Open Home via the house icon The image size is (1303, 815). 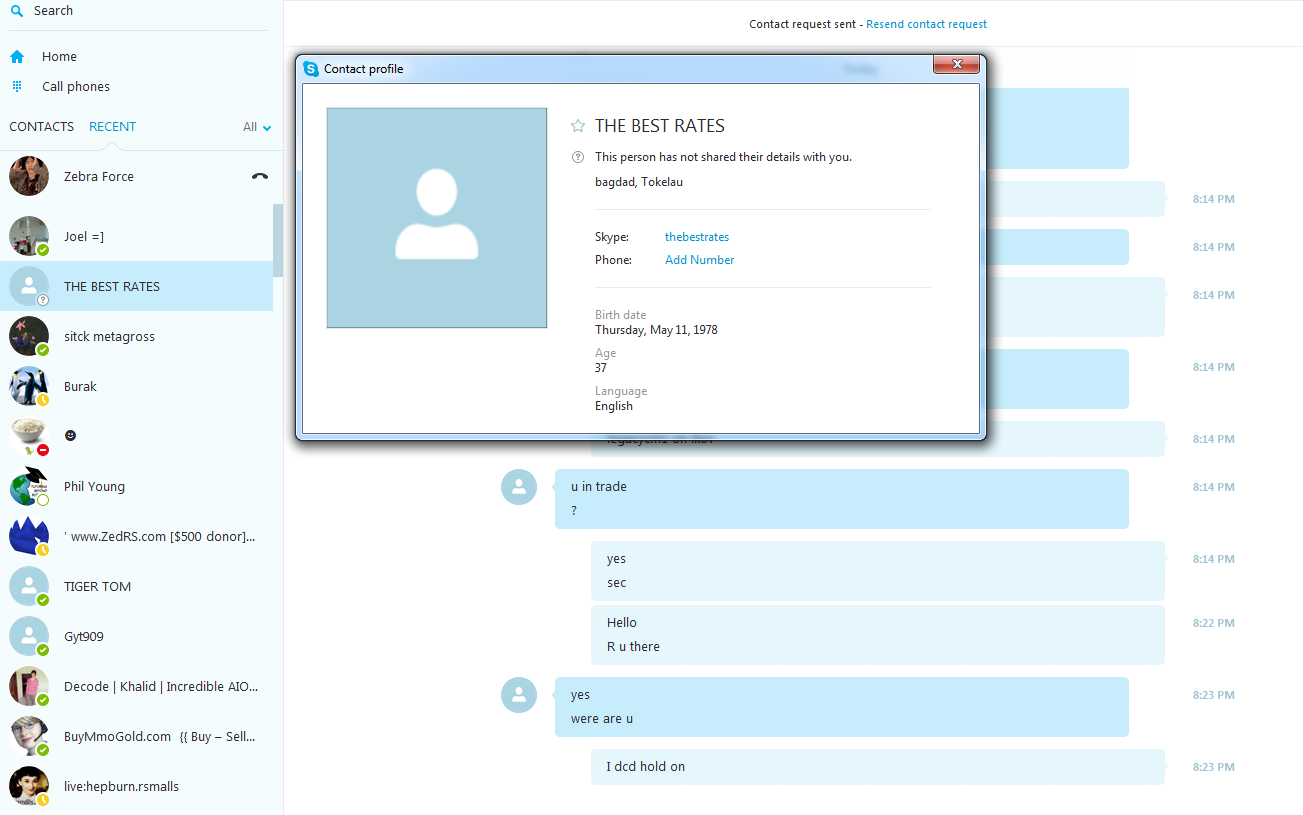[17, 57]
